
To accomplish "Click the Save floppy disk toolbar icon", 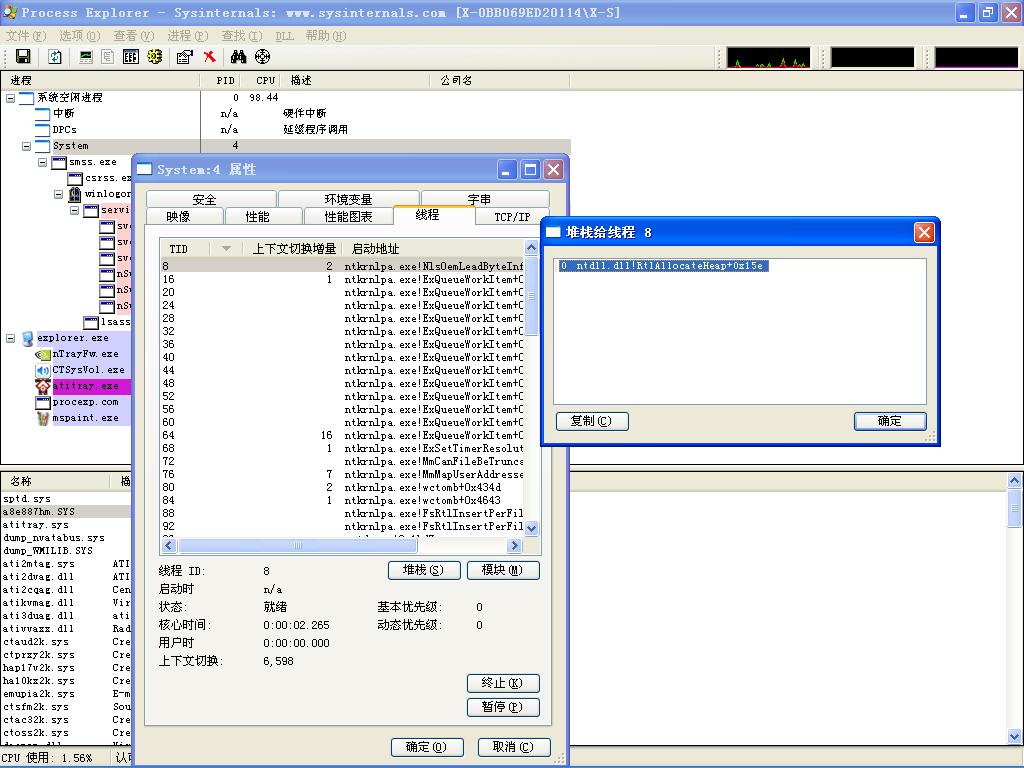I will pyautogui.click(x=23, y=57).
